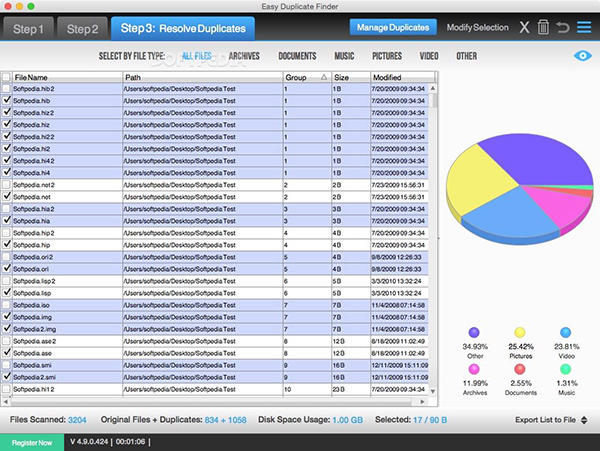Click the Softpedia.ori2 file name
The height and width of the screenshot is (451, 600).
tap(33, 257)
